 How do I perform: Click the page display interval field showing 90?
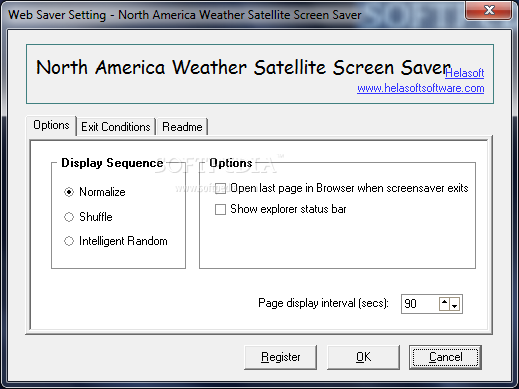[420, 304]
